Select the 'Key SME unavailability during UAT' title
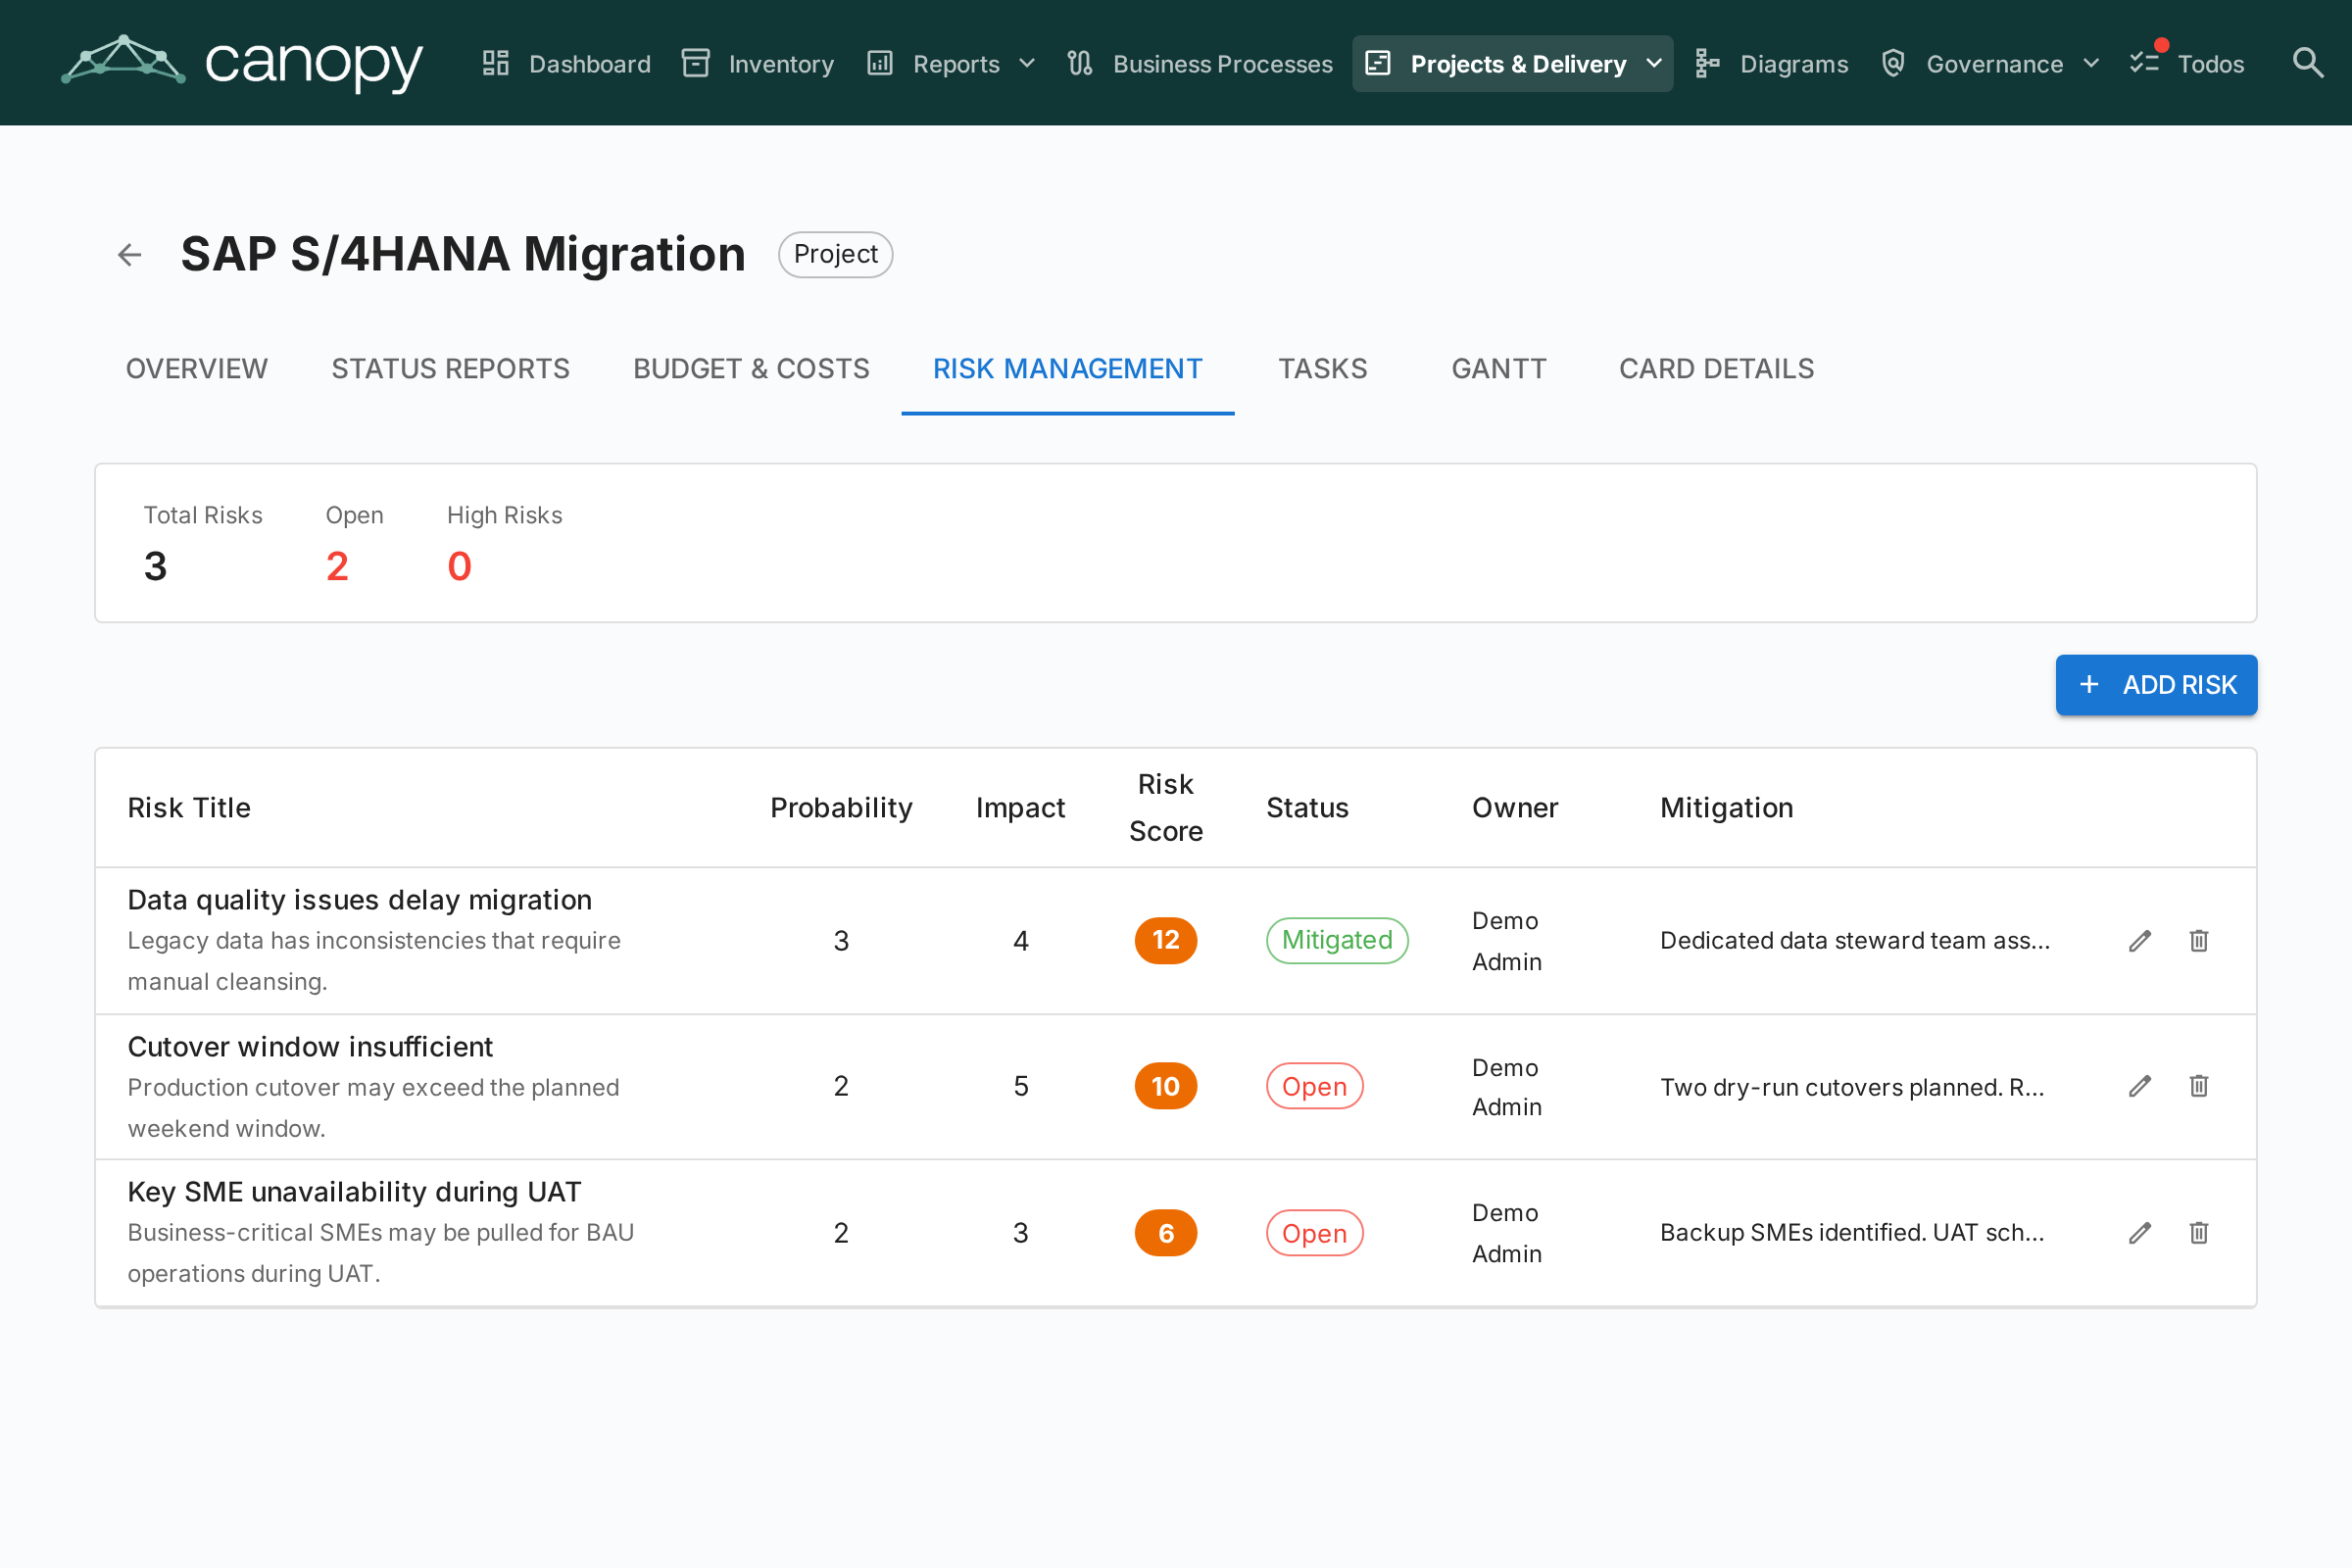Viewport: 2352px width, 1568px height. point(354,1192)
